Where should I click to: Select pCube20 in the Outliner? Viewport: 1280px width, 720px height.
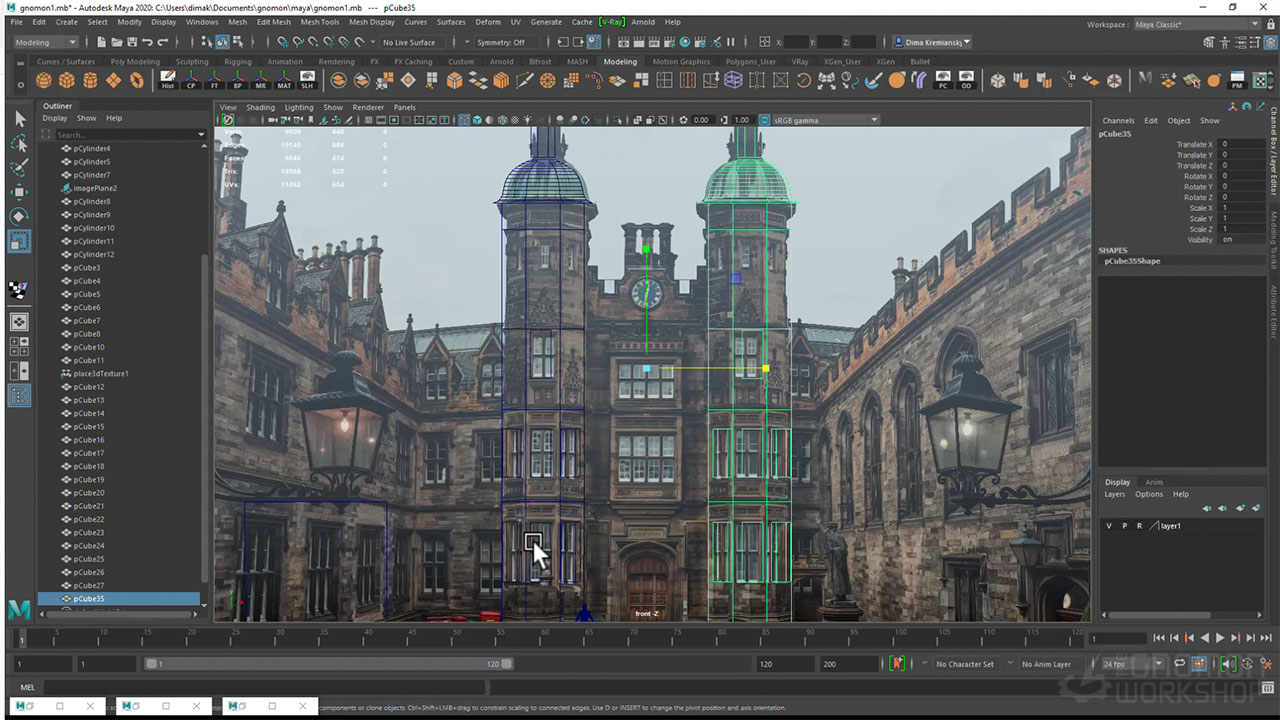tap(89, 493)
